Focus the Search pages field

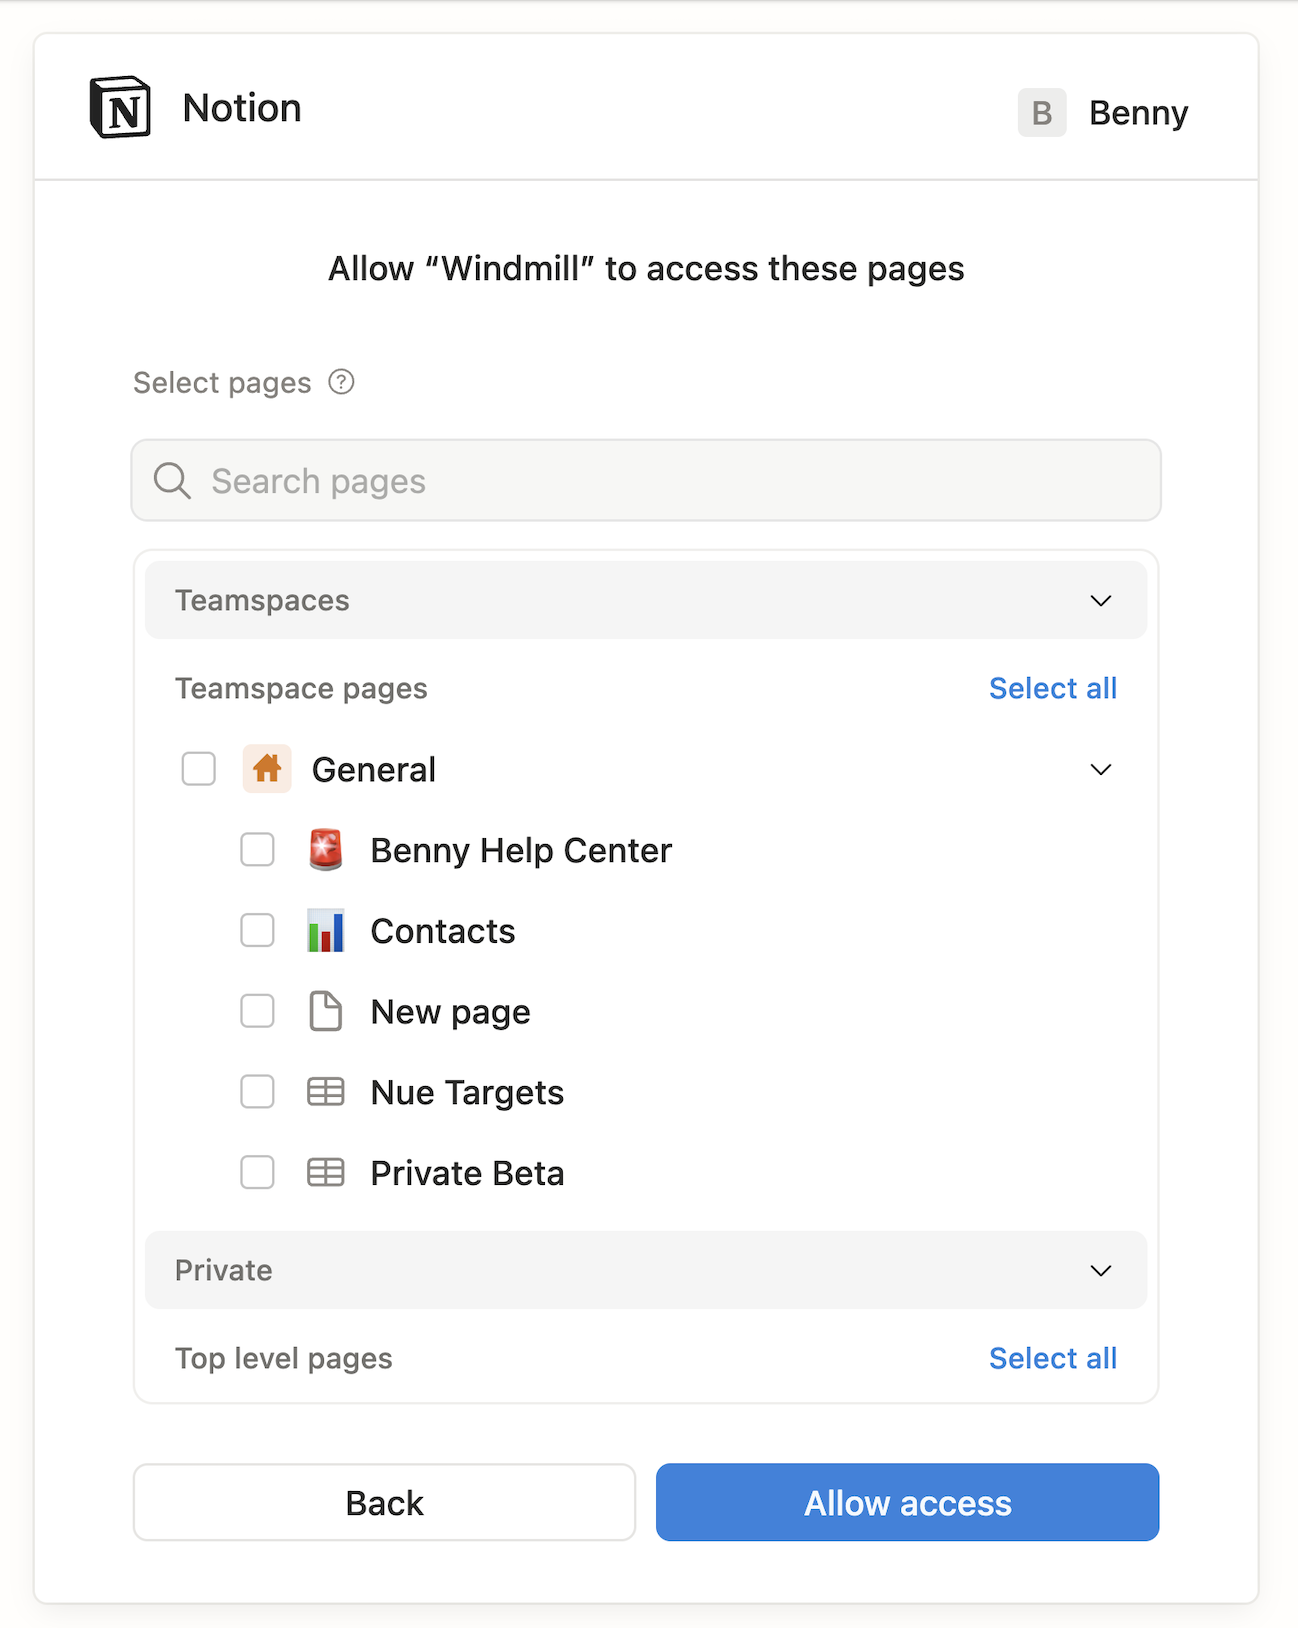click(660, 481)
